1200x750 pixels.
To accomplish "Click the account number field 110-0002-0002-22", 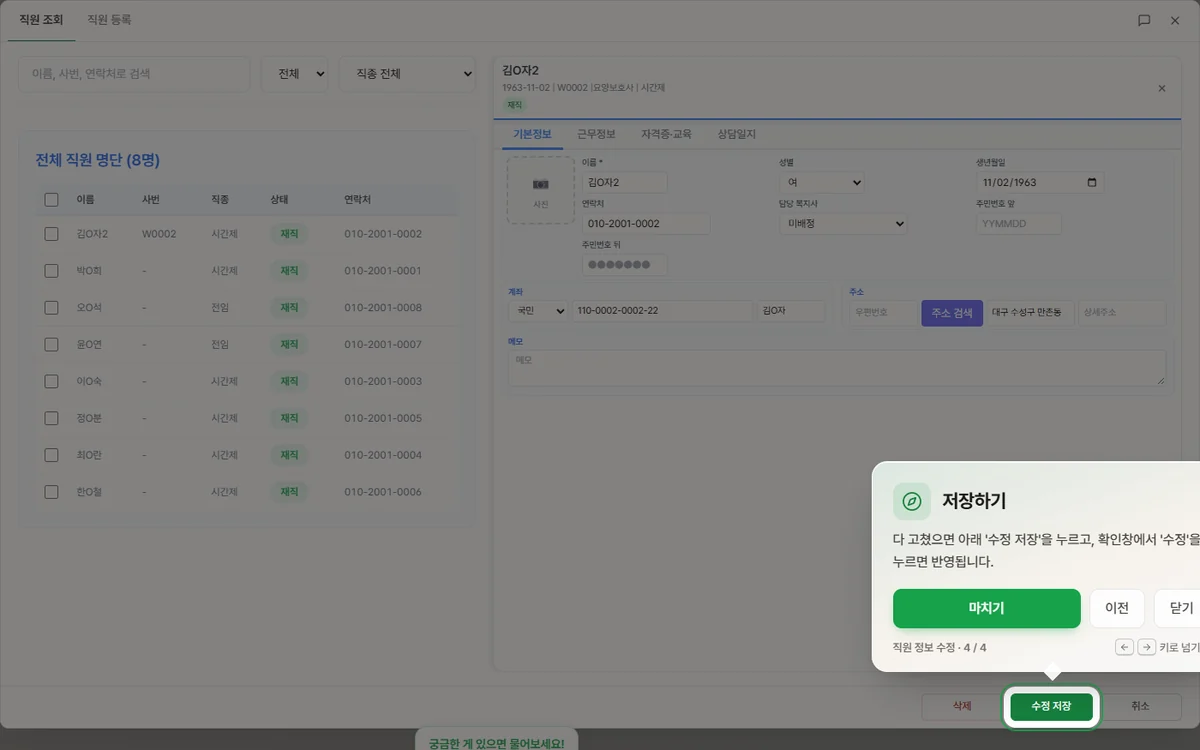I will [x=662, y=311].
